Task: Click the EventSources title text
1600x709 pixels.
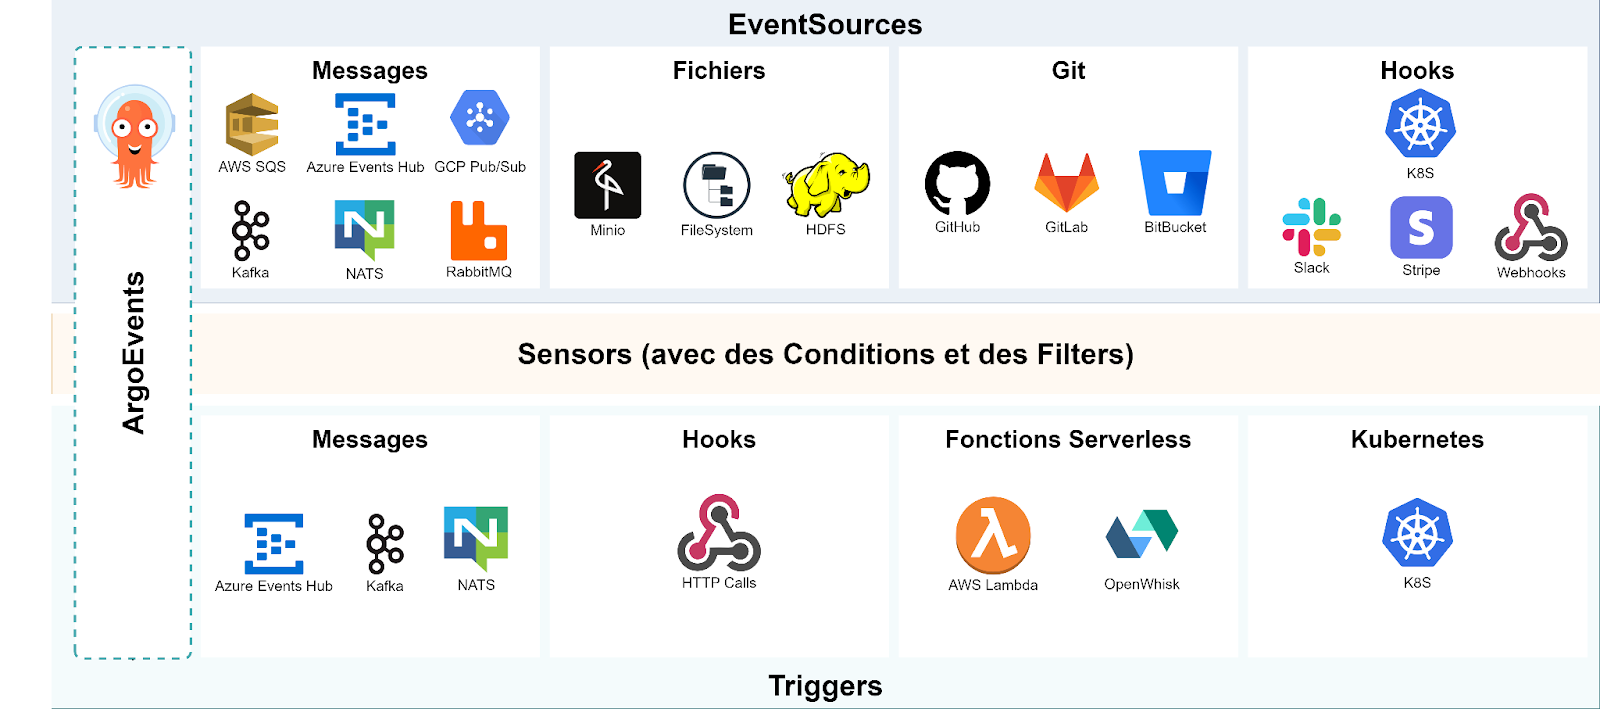Action: point(825,24)
